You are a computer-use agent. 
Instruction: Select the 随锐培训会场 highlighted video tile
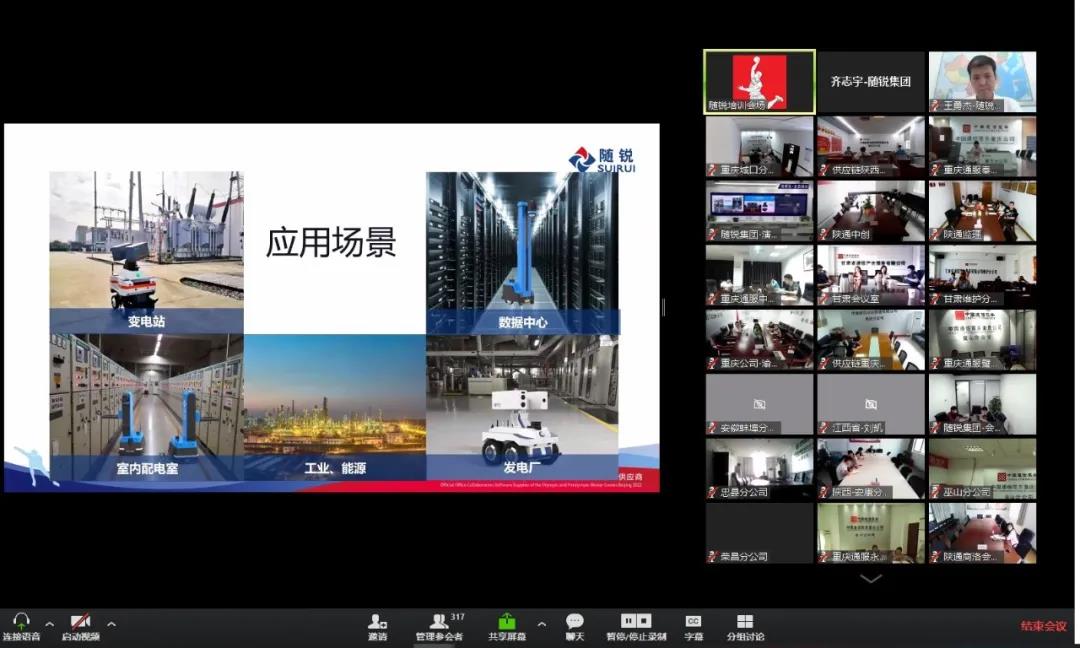click(x=759, y=81)
